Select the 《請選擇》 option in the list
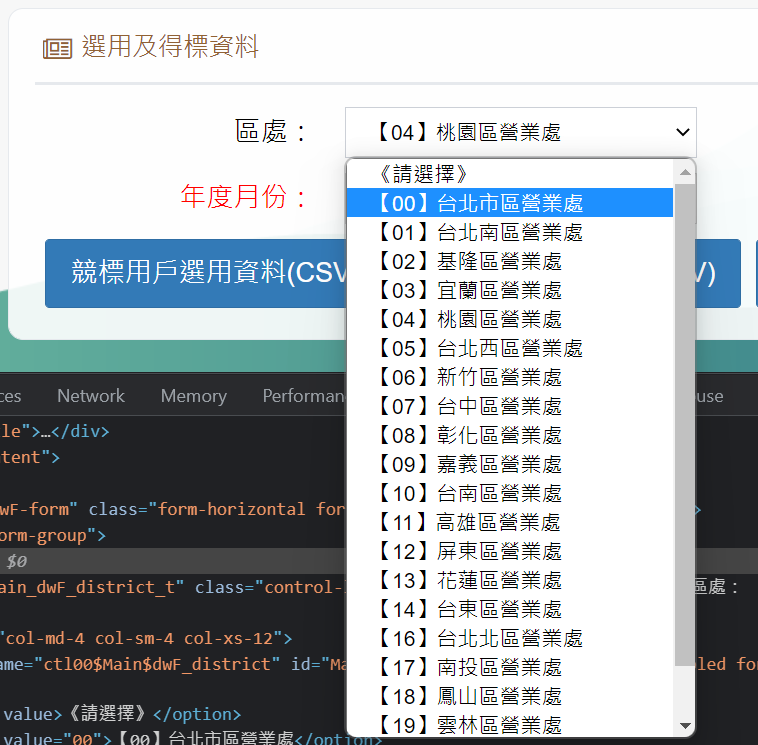Image resolution: width=758 pixels, height=745 pixels. point(510,174)
